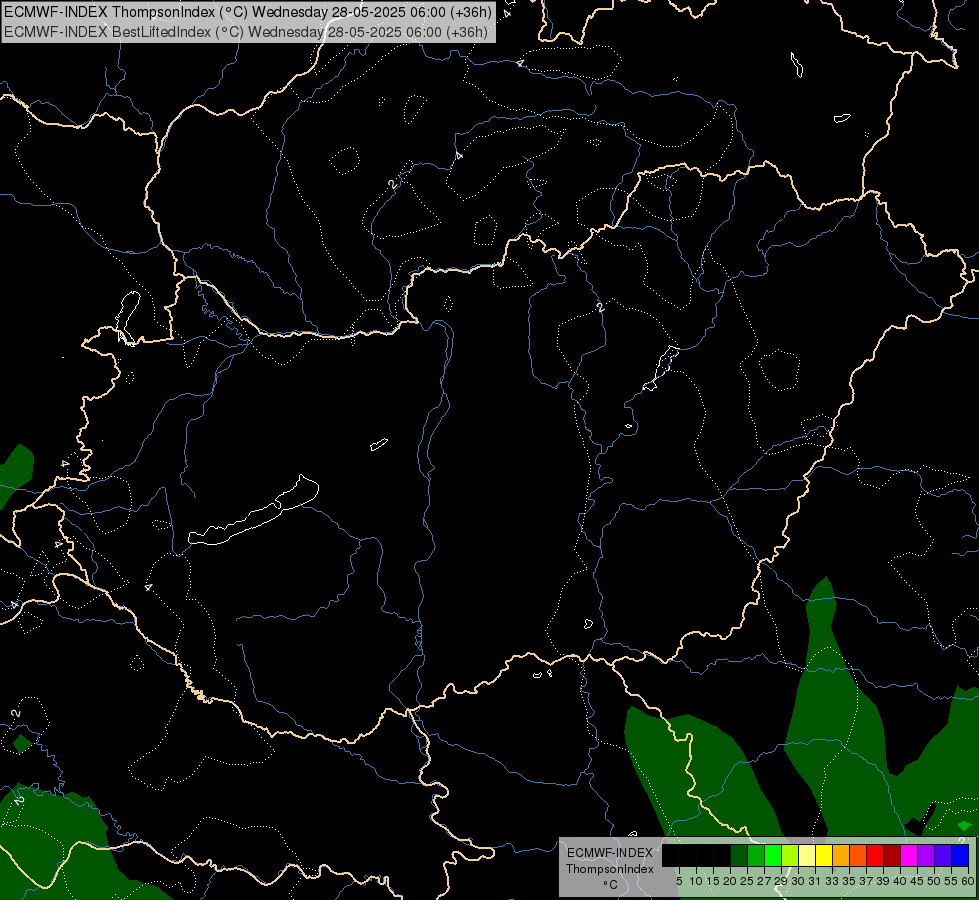Click the legend scale label 29
979x900 pixels.
click(x=781, y=881)
